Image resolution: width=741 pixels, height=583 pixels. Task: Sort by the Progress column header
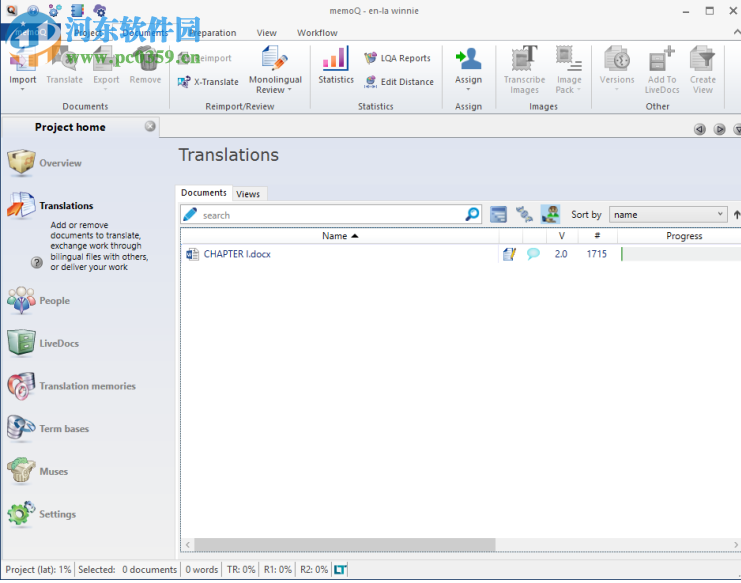coord(683,236)
